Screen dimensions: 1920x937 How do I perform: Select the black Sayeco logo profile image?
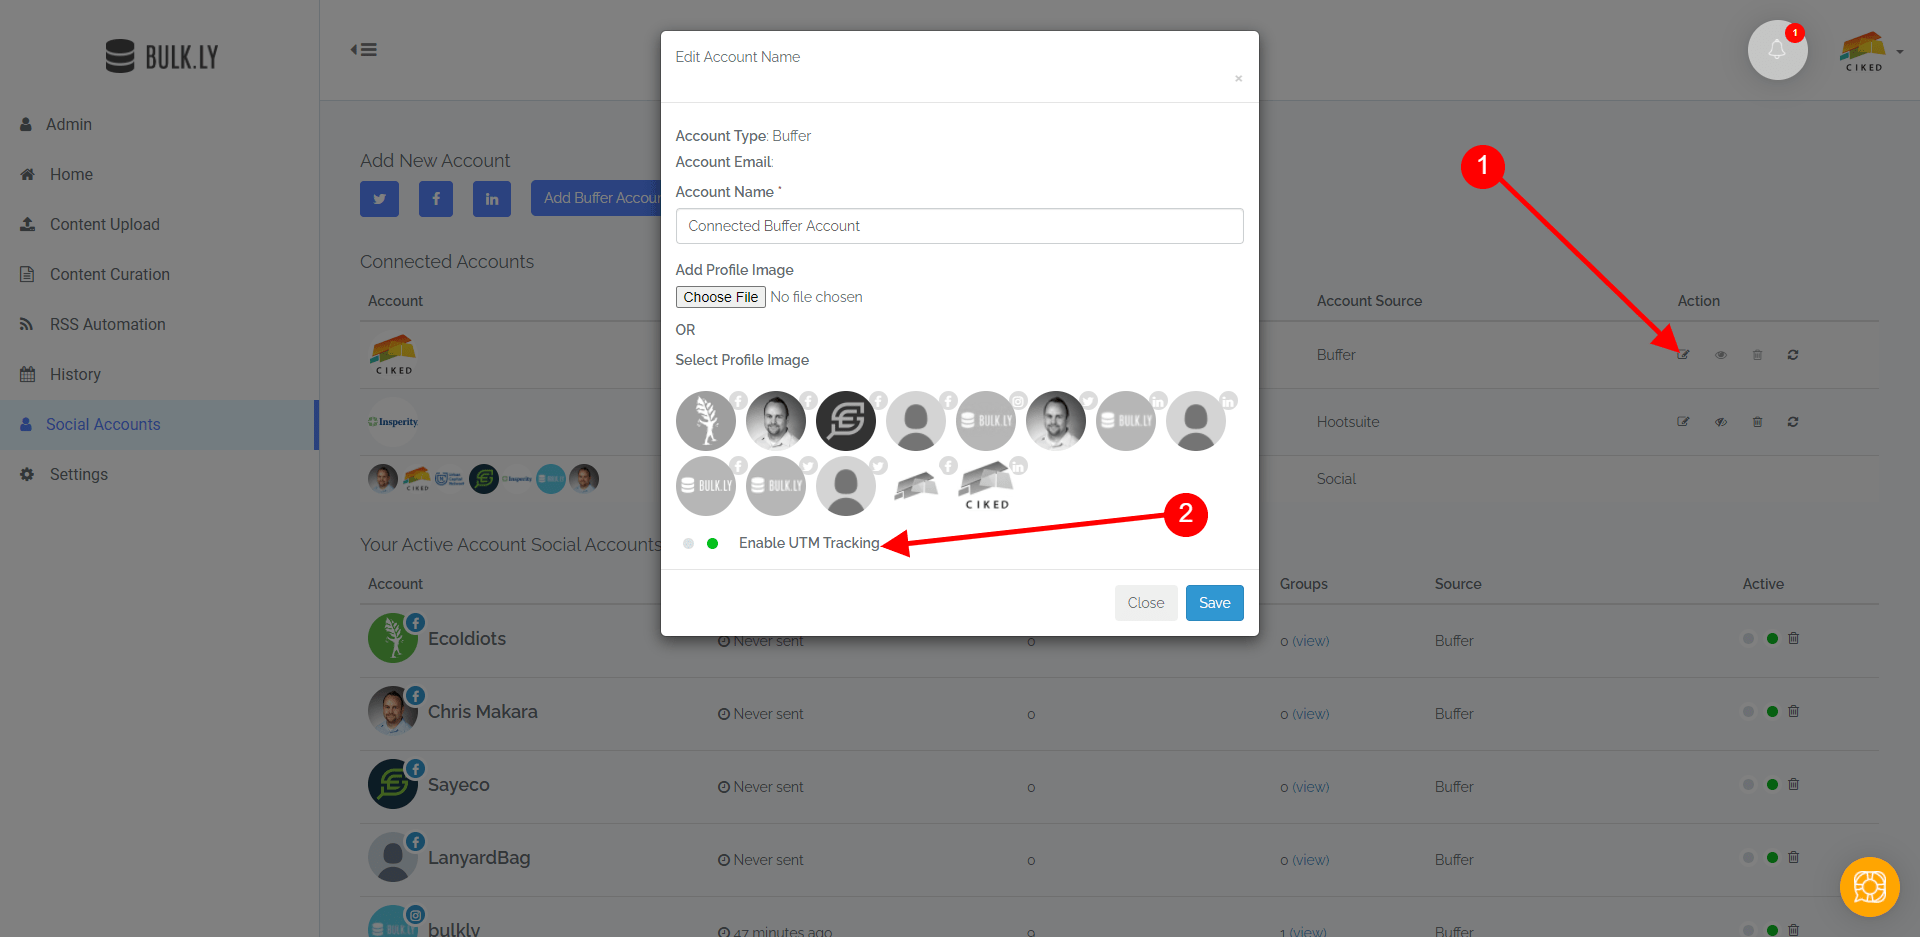tap(846, 421)
